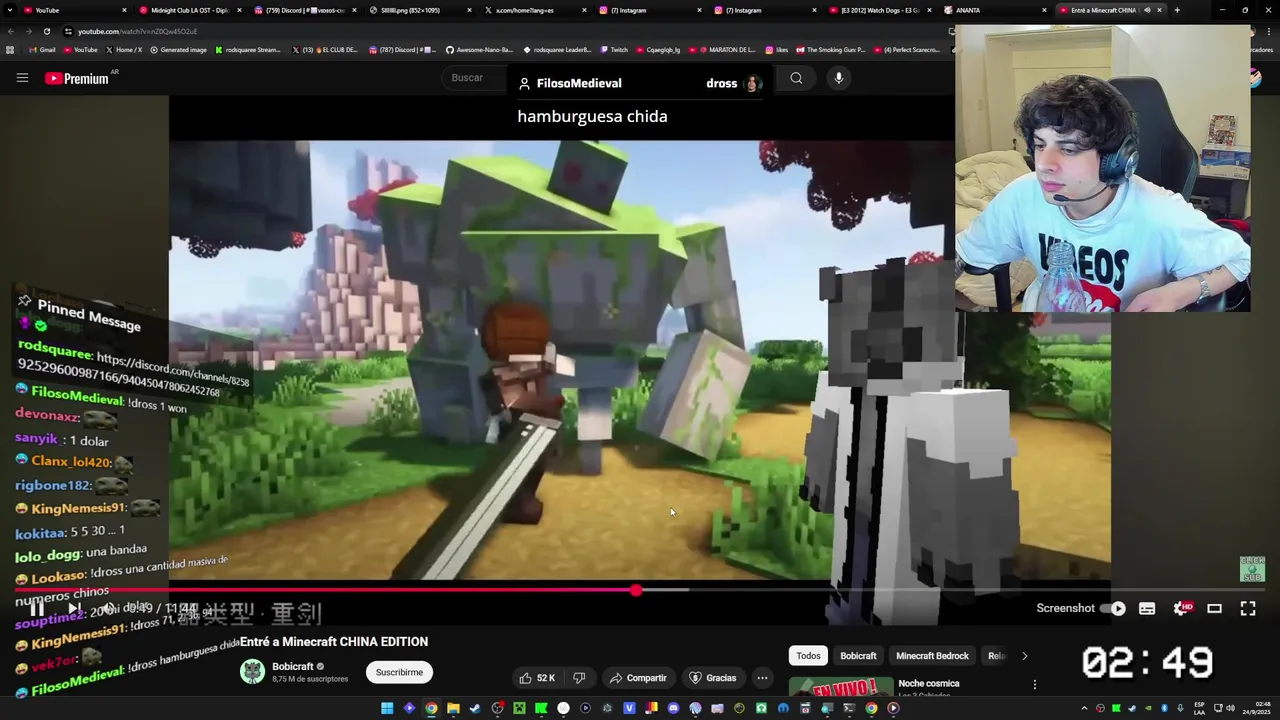Open the ESP LAA language switcher
The image size is (1280, 720).
1200,708
